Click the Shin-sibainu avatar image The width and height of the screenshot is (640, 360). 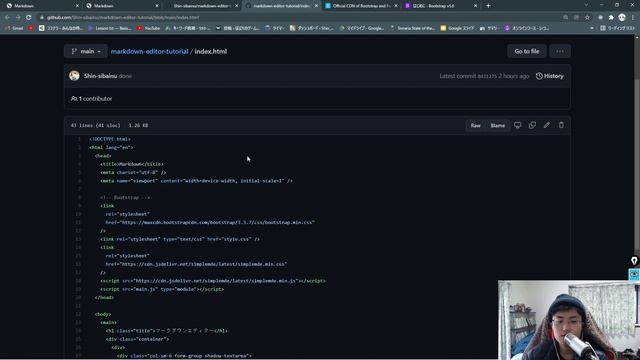click(74, 76)
